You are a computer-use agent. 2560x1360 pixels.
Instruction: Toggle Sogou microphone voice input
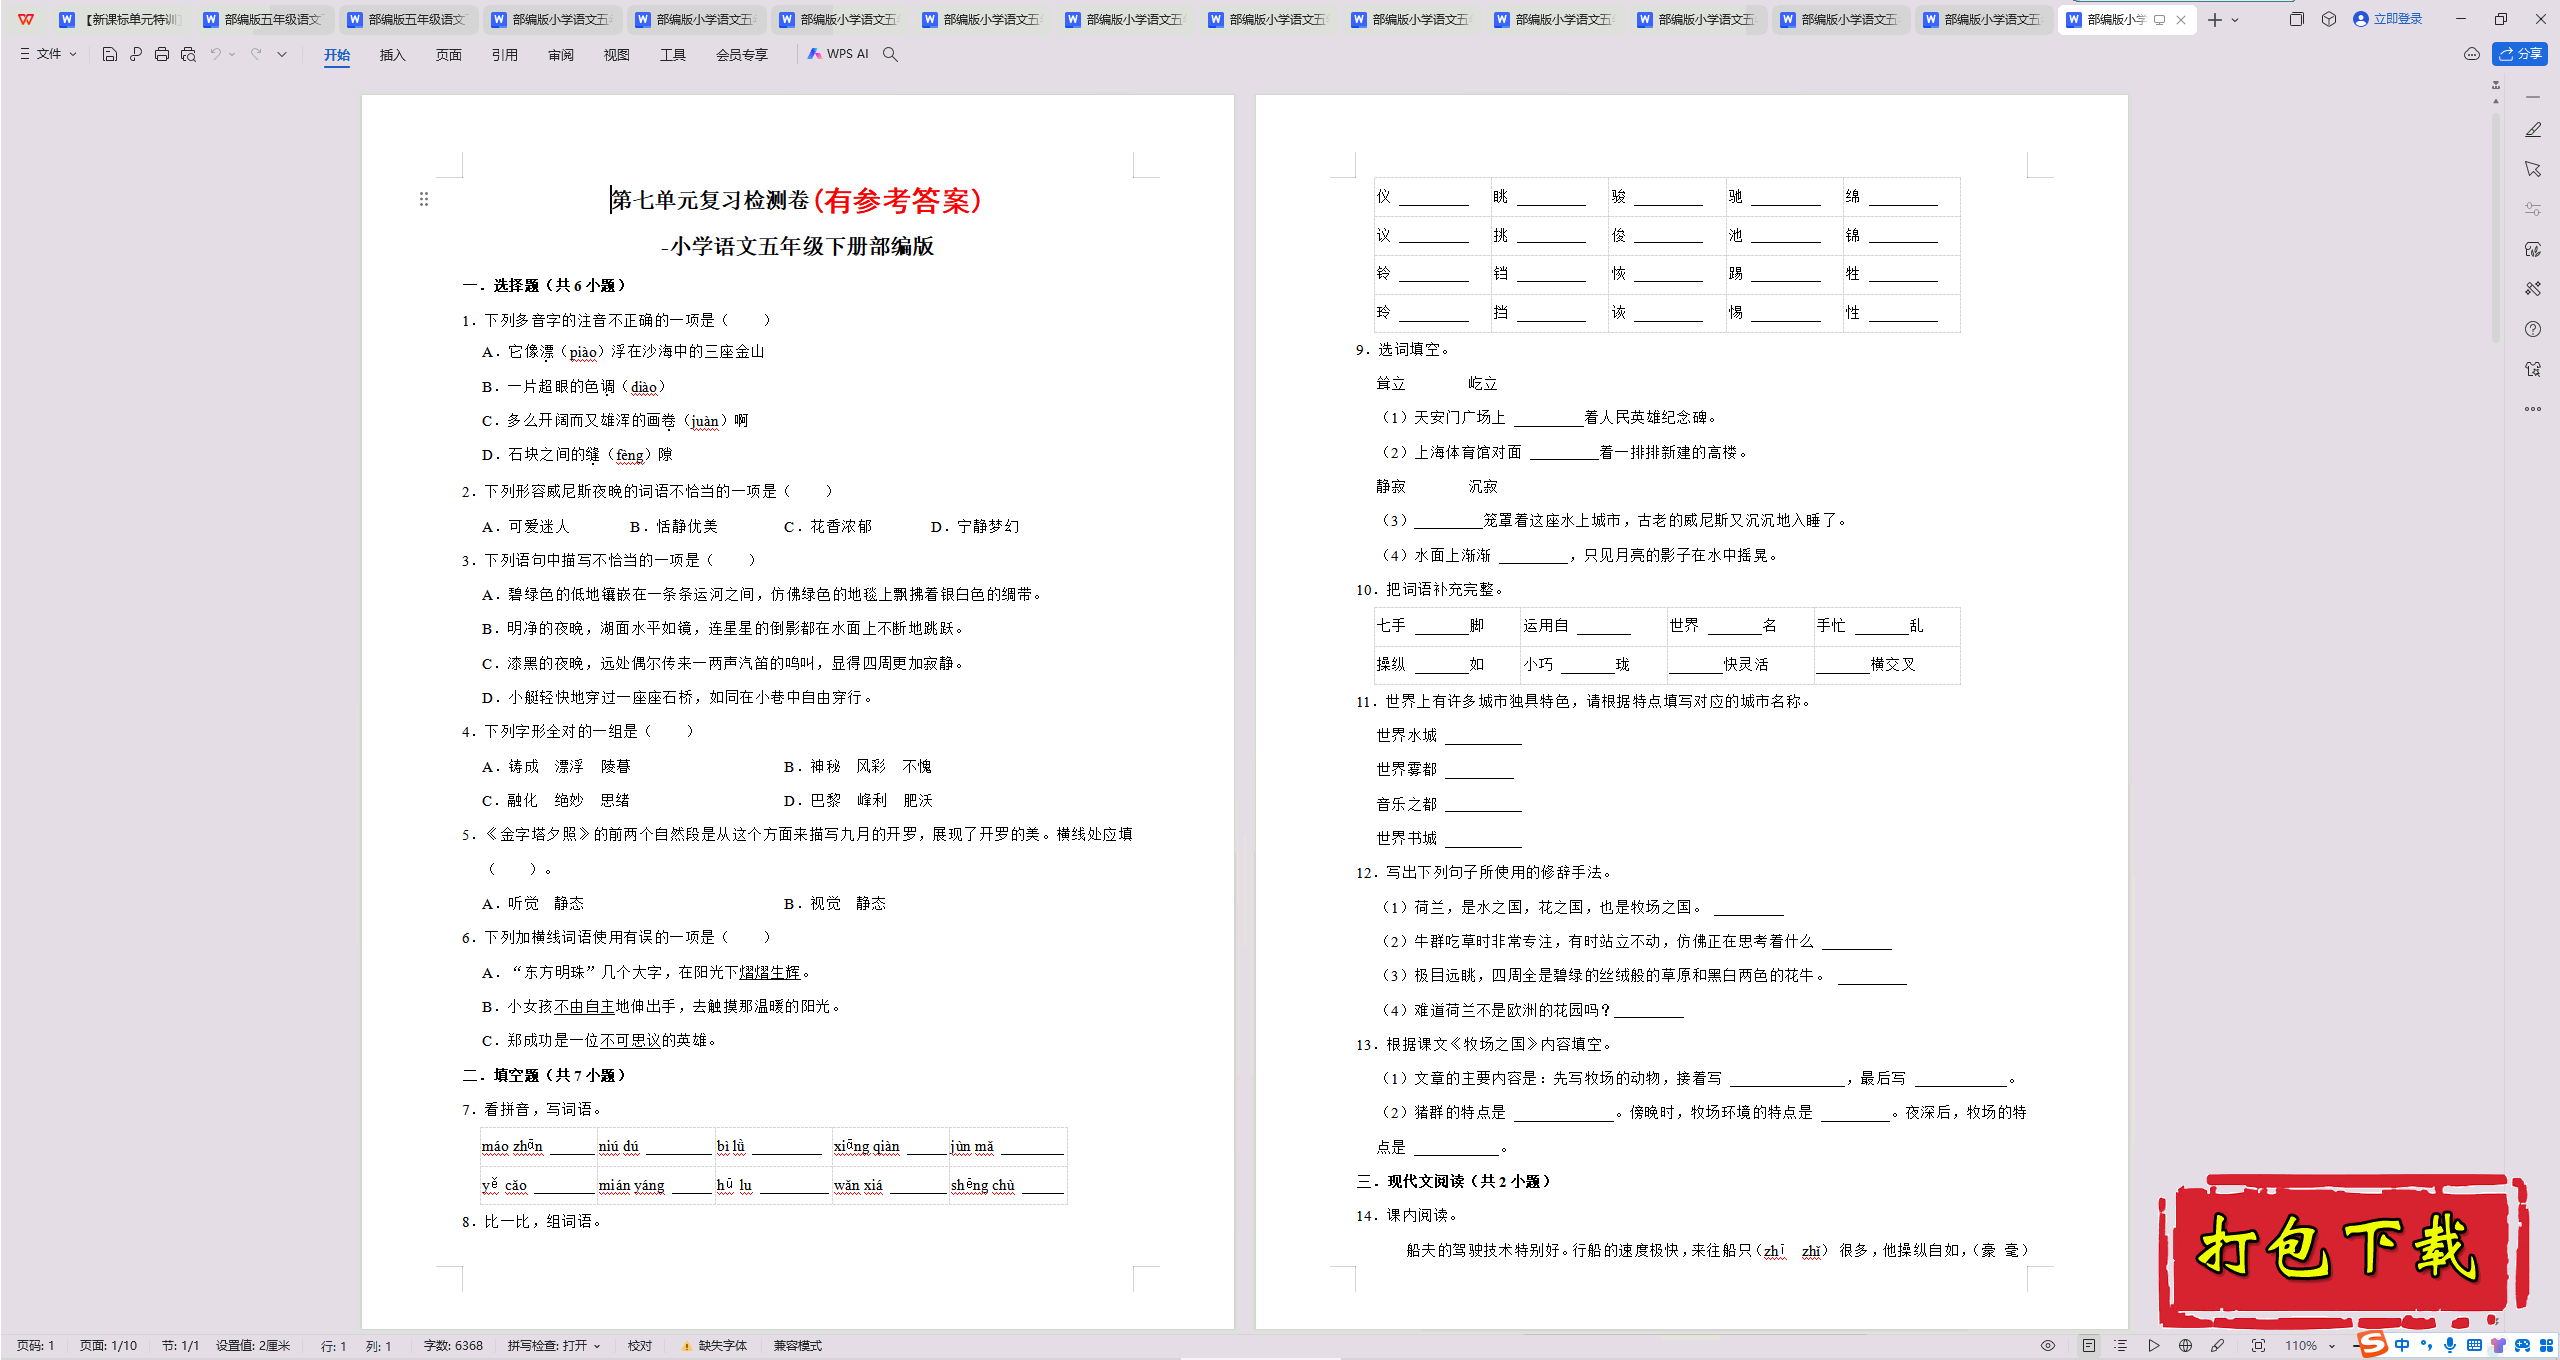click(2450, 1346)
